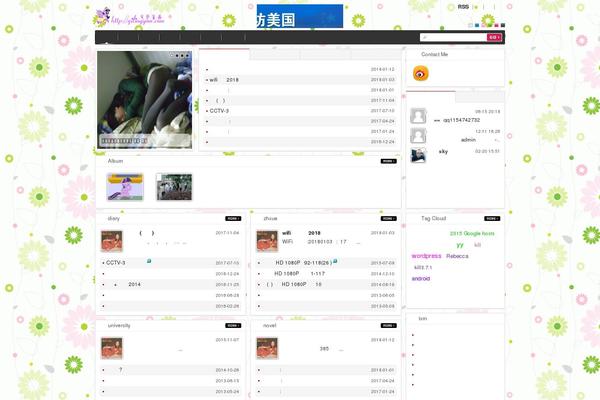Open zhixue featured post 'wifi 2018'

301,233
